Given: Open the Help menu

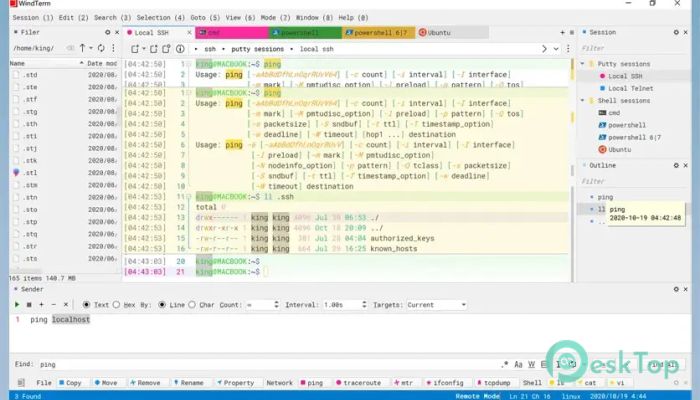Looking at the screenshot, I should tap(353, 17).
